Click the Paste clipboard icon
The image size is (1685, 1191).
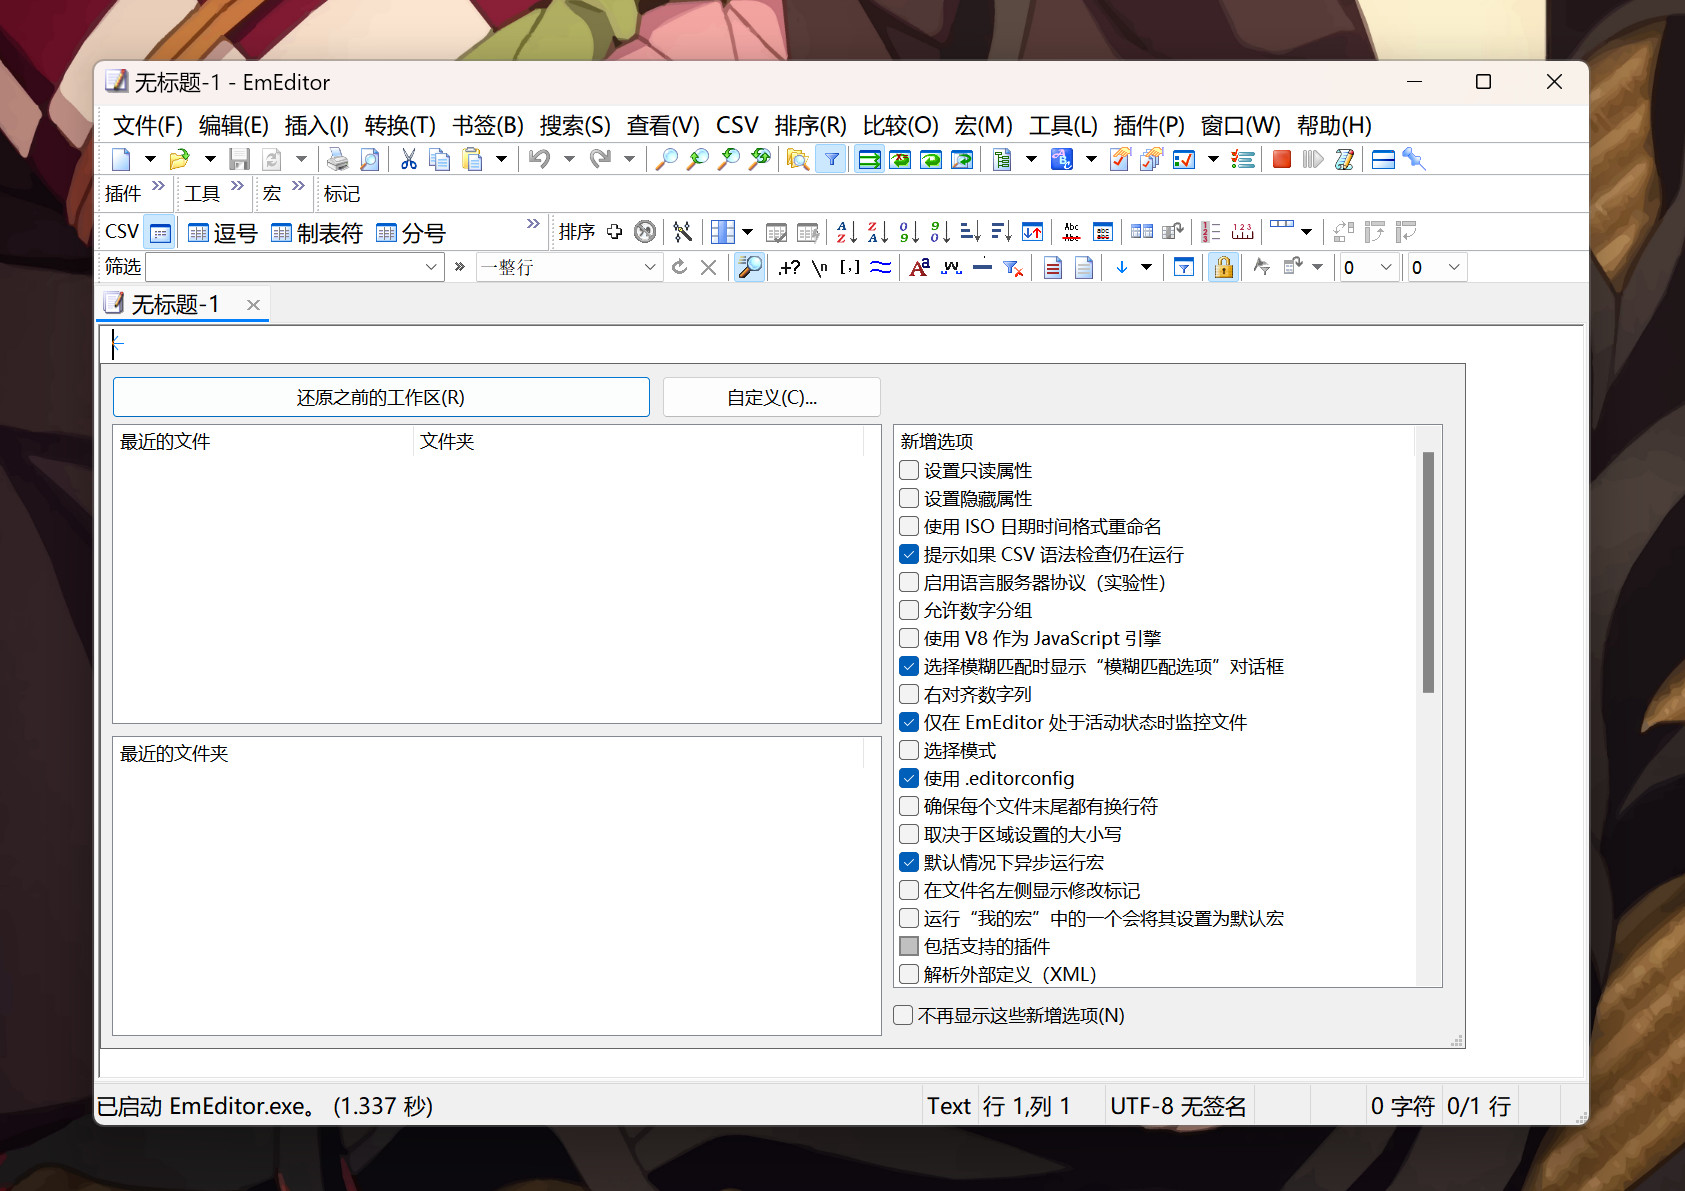coord(472,160)
